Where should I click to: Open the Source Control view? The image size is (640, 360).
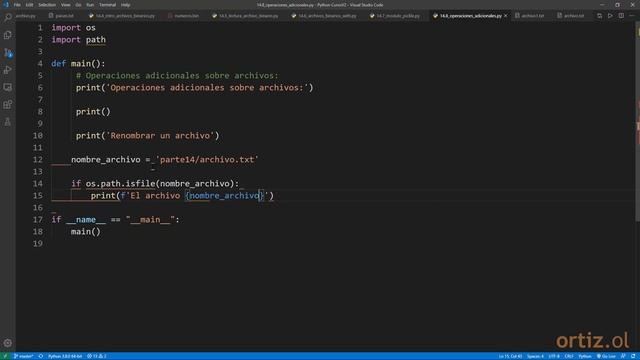coord(8,53)
